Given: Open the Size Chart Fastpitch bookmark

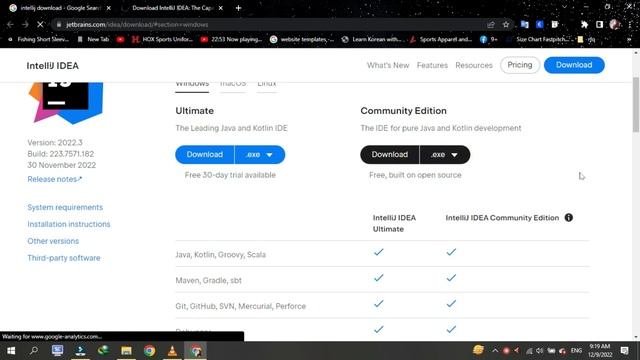Looking at the screenshot, I should click(x=538, y=40).
